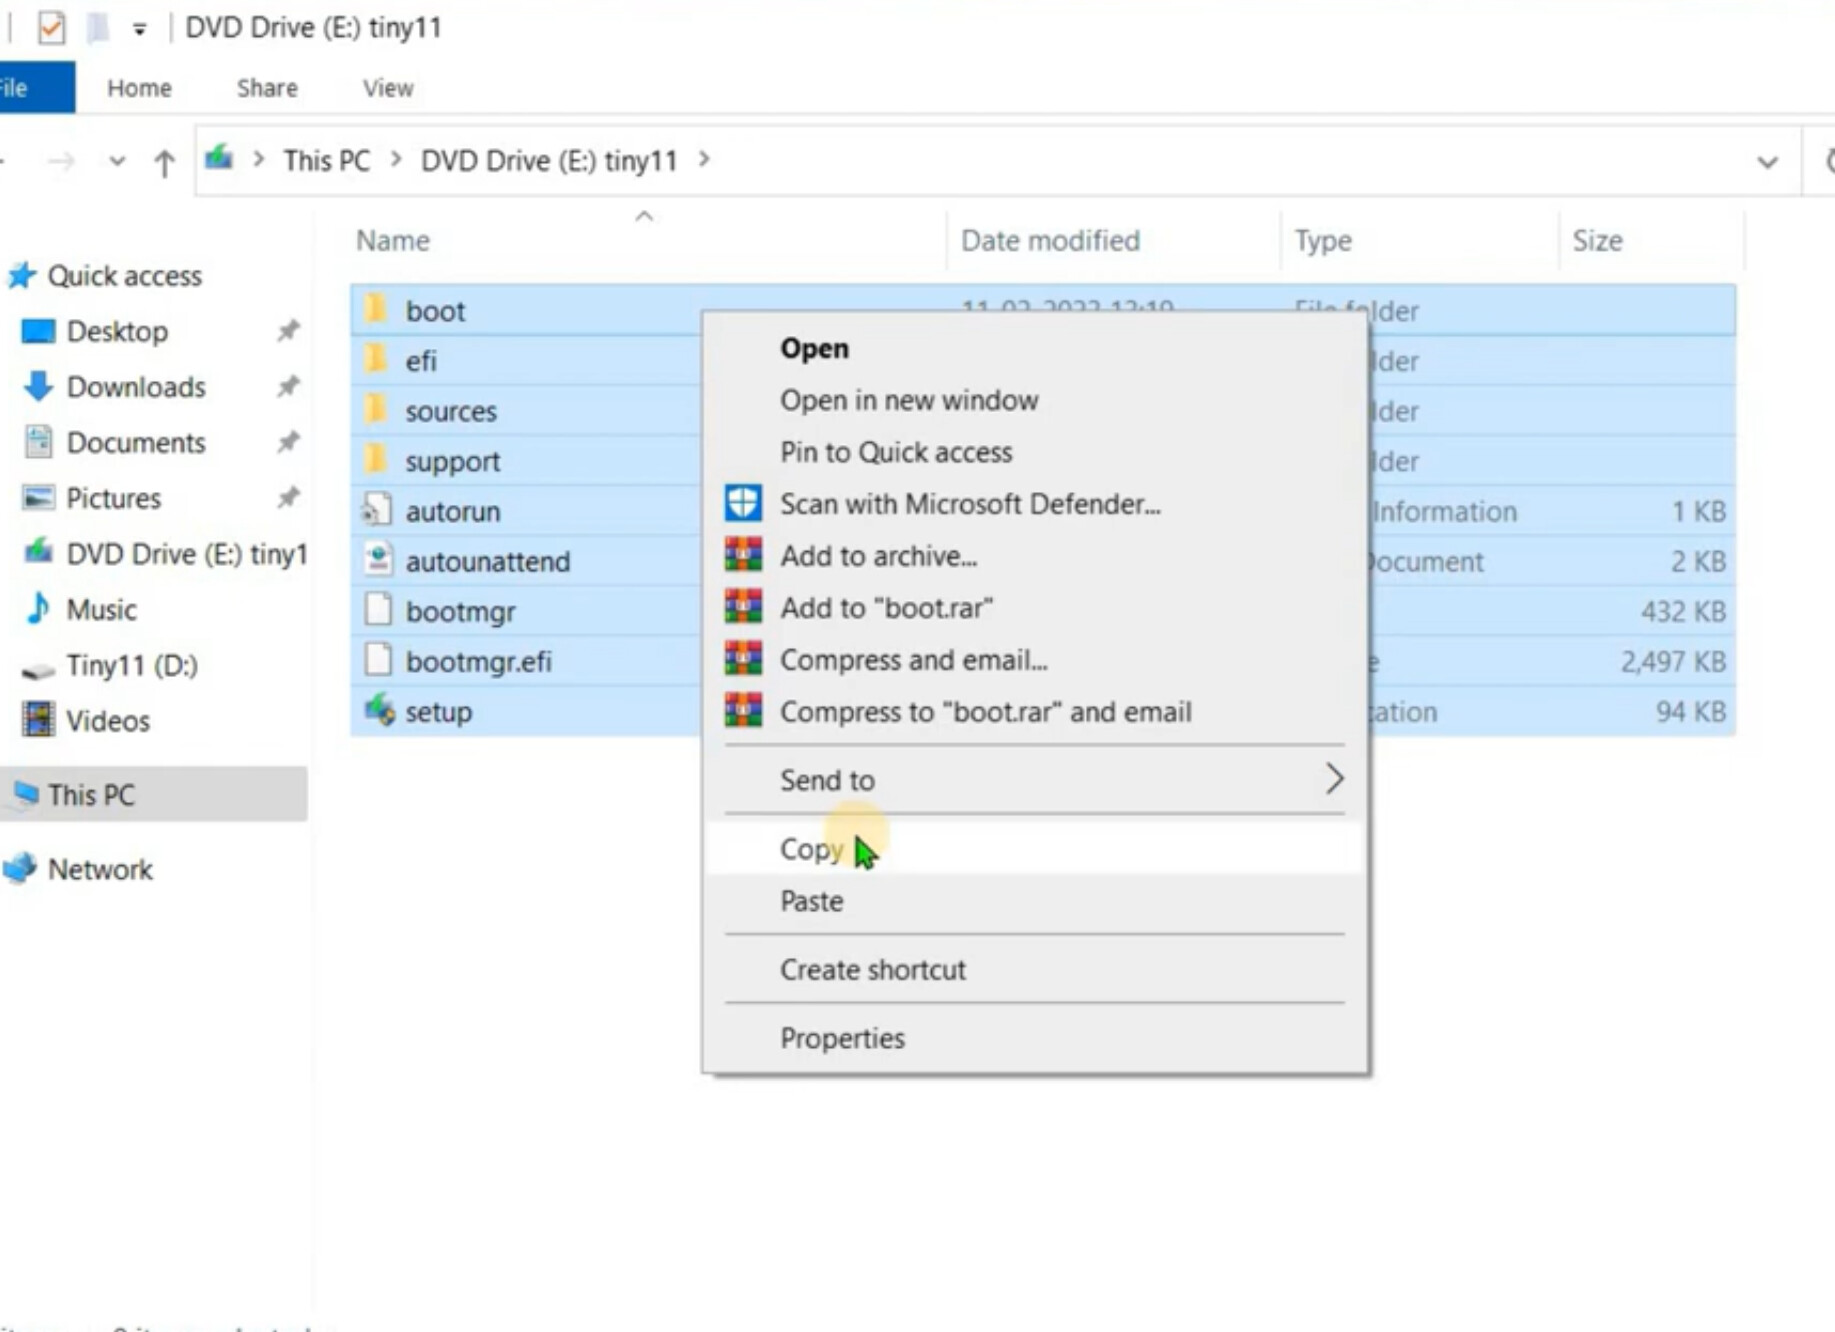1835x1332 pixels.
Task: Click the boot folder icon
Action: tap(377, 309)
